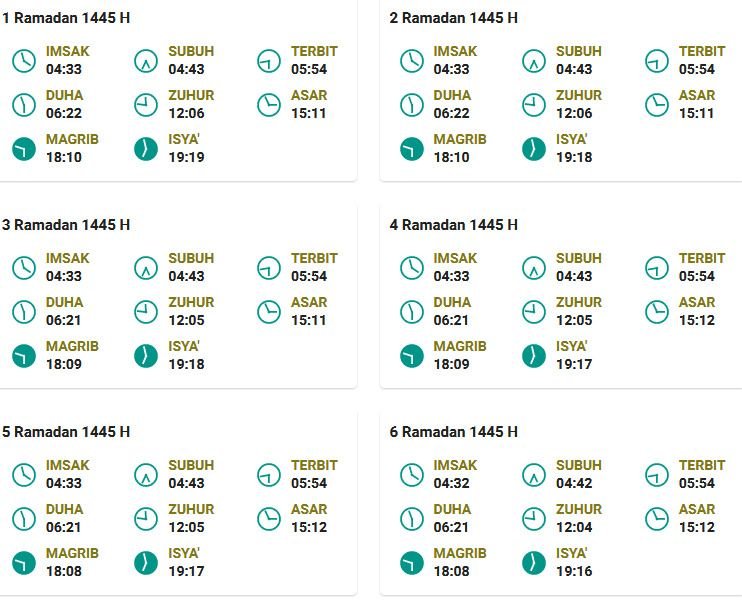Click Isya' time 19:18 on 2 Ramadan
The height and width of the screenshot is (613, 742).
tap(574, 158)
